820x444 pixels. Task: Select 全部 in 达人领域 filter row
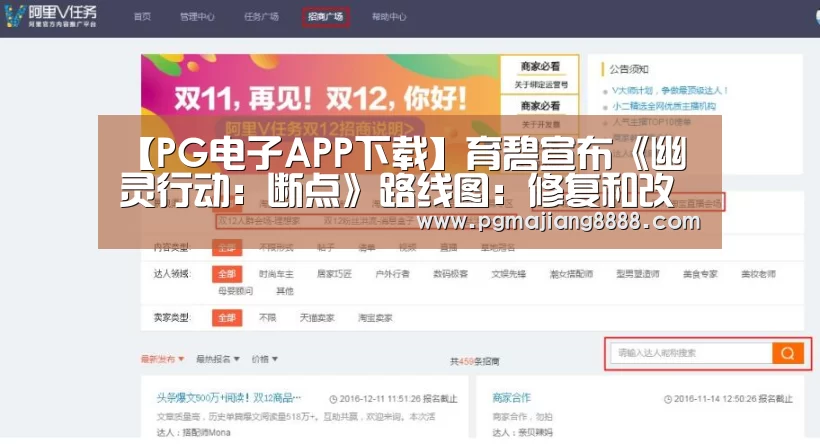(227, 274)
